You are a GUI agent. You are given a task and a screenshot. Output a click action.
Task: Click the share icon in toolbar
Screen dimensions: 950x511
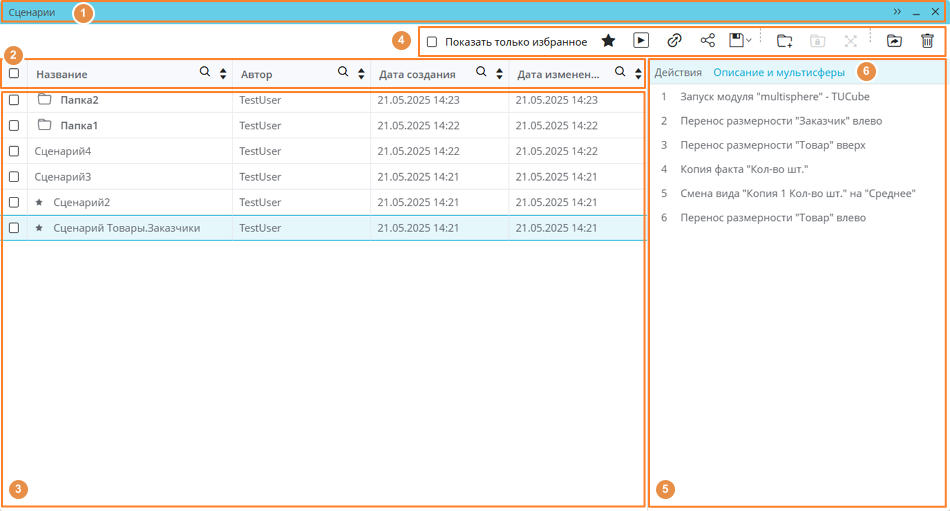708,41
